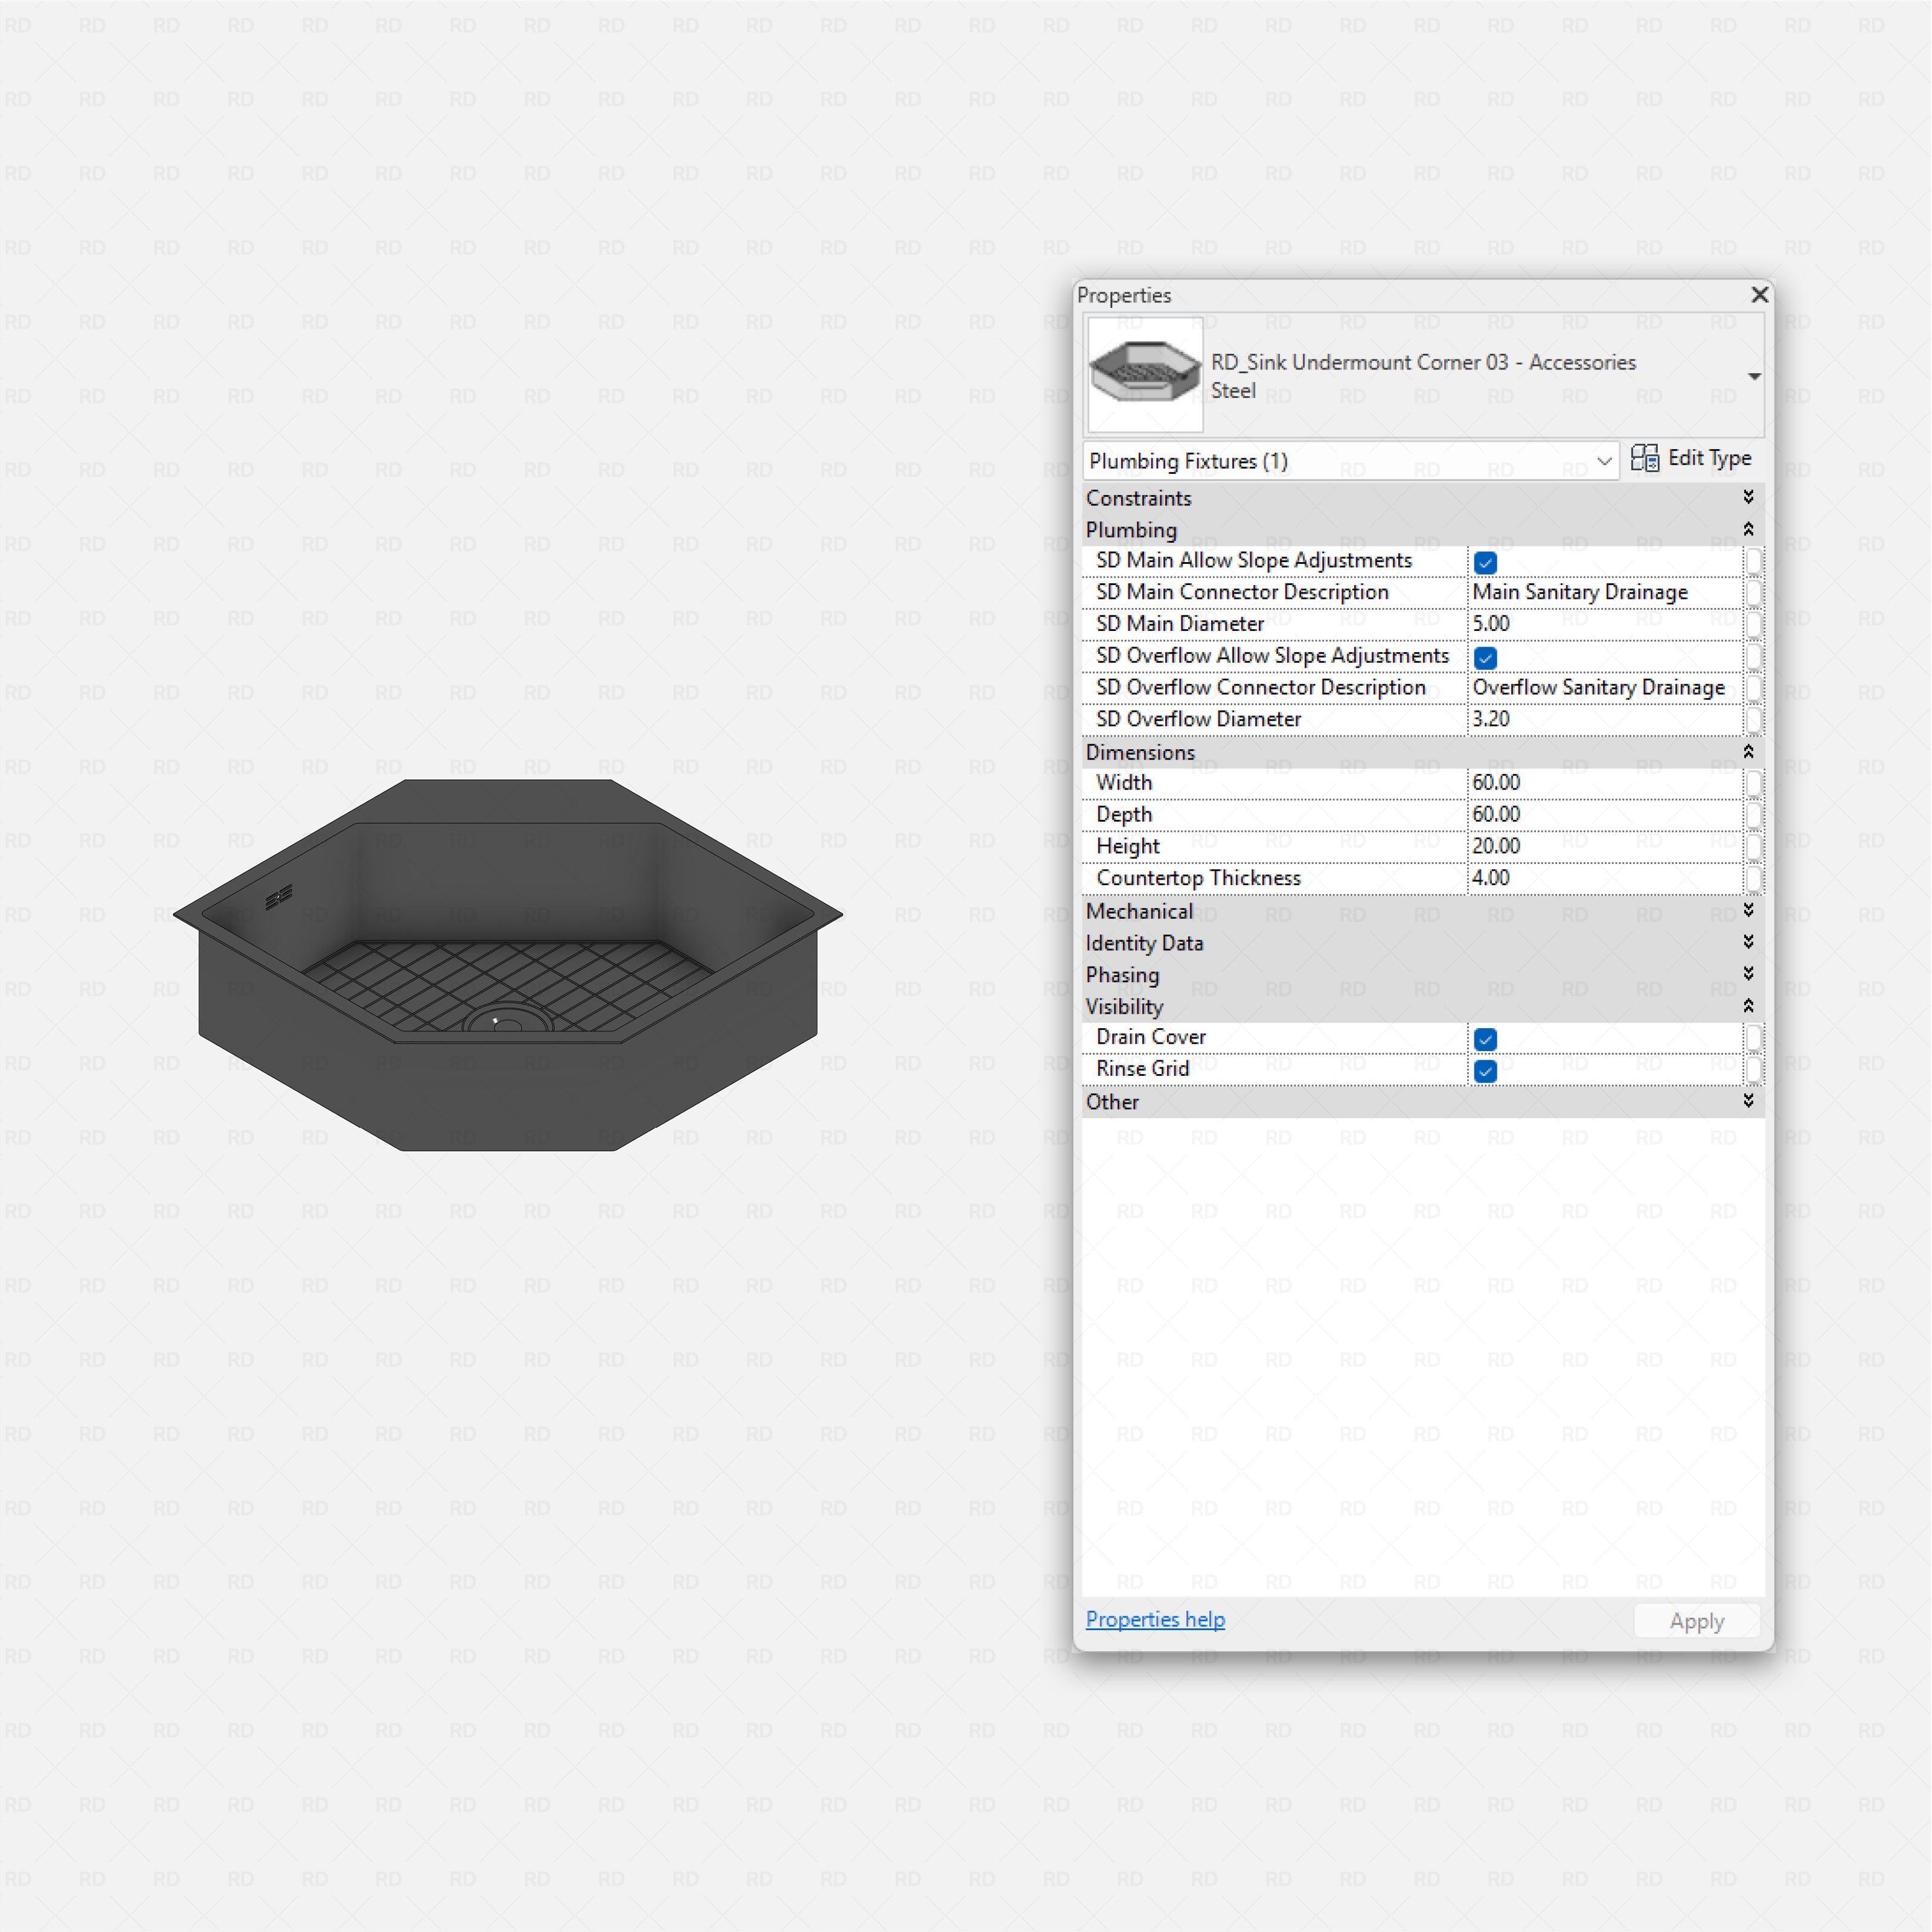Click the Edit Type icon

point(1644,458)
